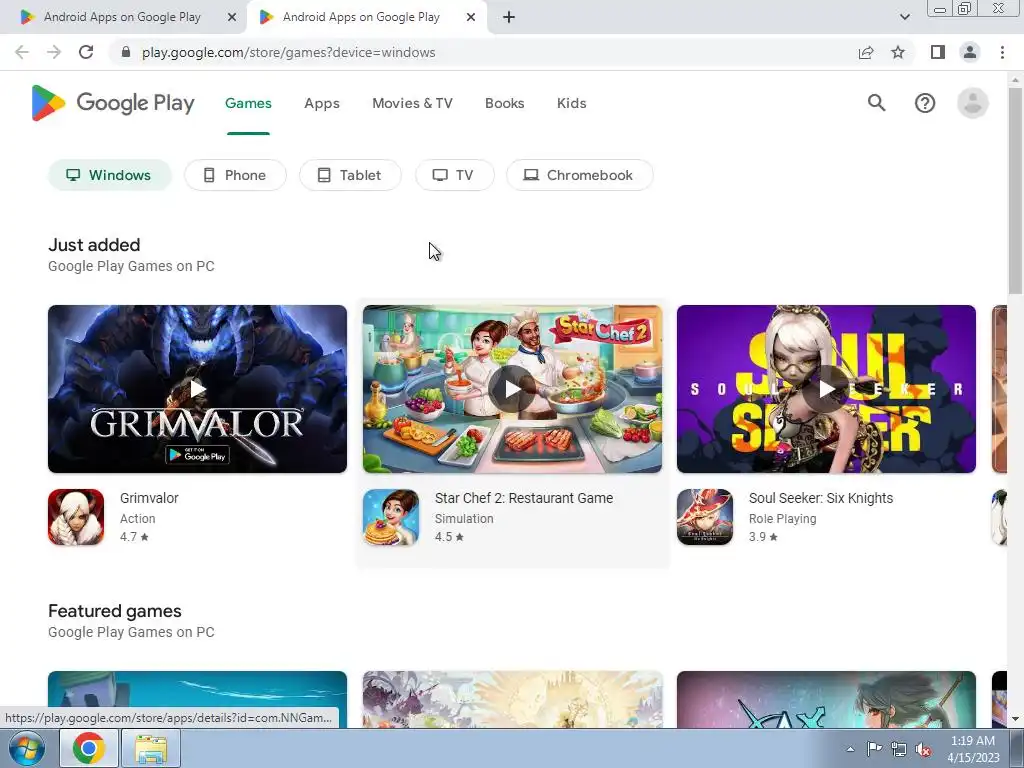Viewport: 1024px width, 768px height.
Task: Switch to the first browser tab
Action: tap(122, 18)
